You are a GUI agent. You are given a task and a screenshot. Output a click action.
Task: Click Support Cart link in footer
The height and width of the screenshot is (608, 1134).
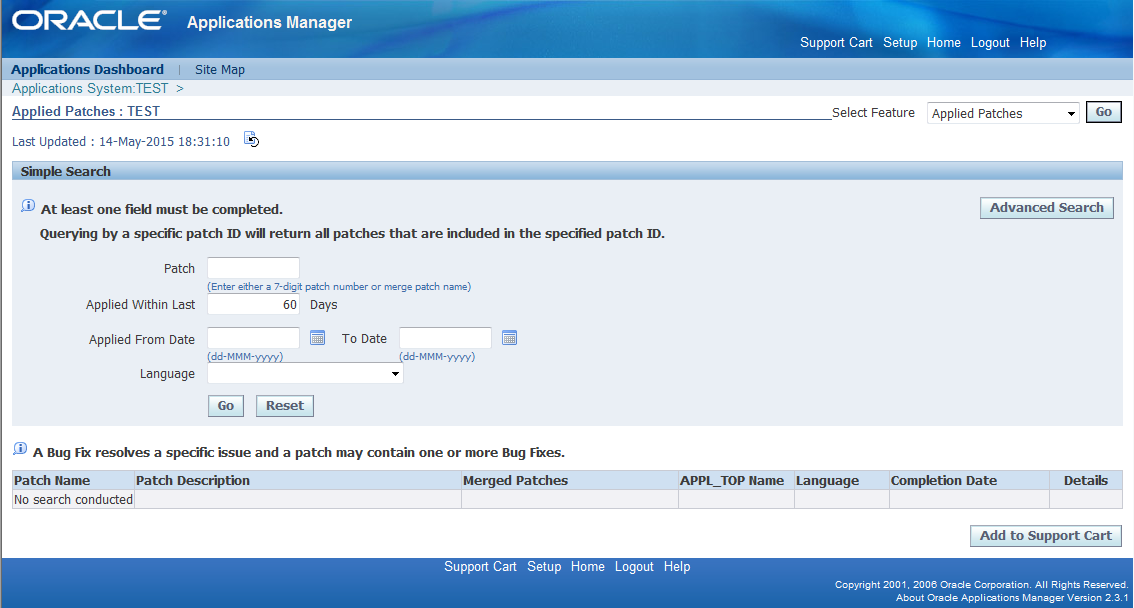pyautogui.click(x=480, y=567)
